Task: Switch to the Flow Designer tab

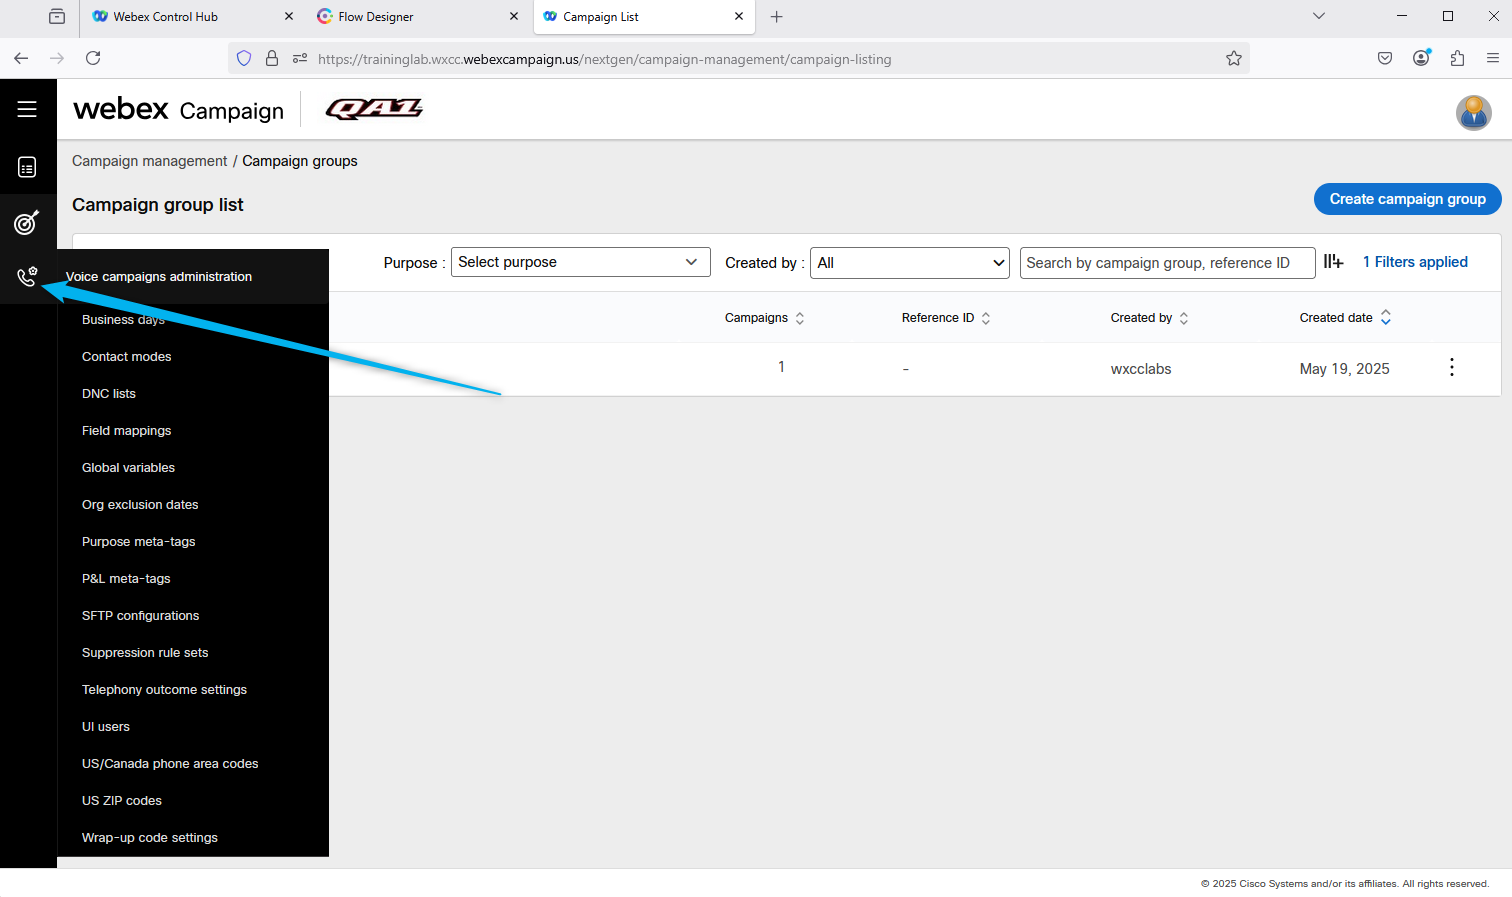Action: point(376,17)
